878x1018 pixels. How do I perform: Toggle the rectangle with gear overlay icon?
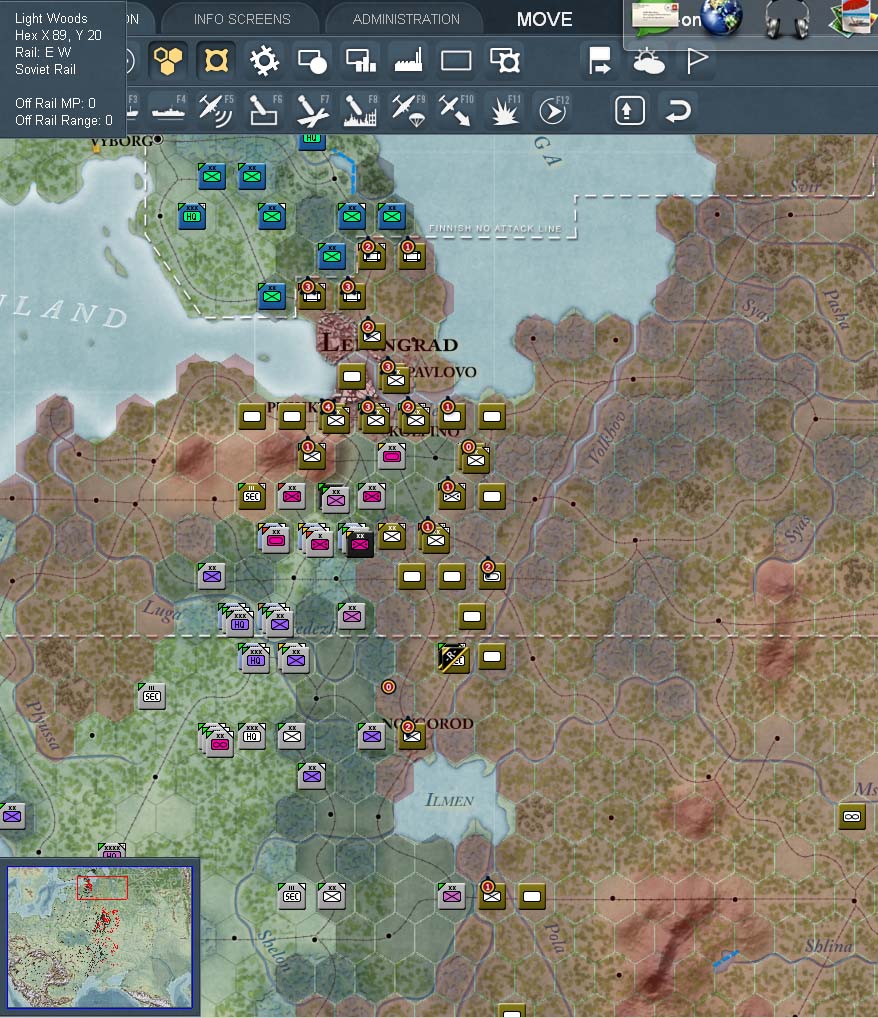click(505, 61)
